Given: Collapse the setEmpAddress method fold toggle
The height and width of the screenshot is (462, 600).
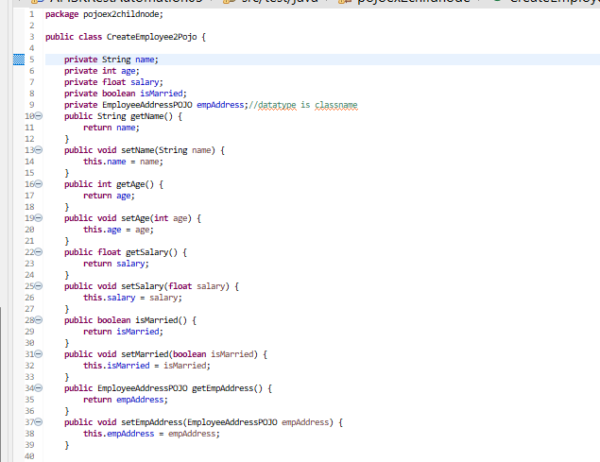Looking at the screenshot, I should (39, 422).
